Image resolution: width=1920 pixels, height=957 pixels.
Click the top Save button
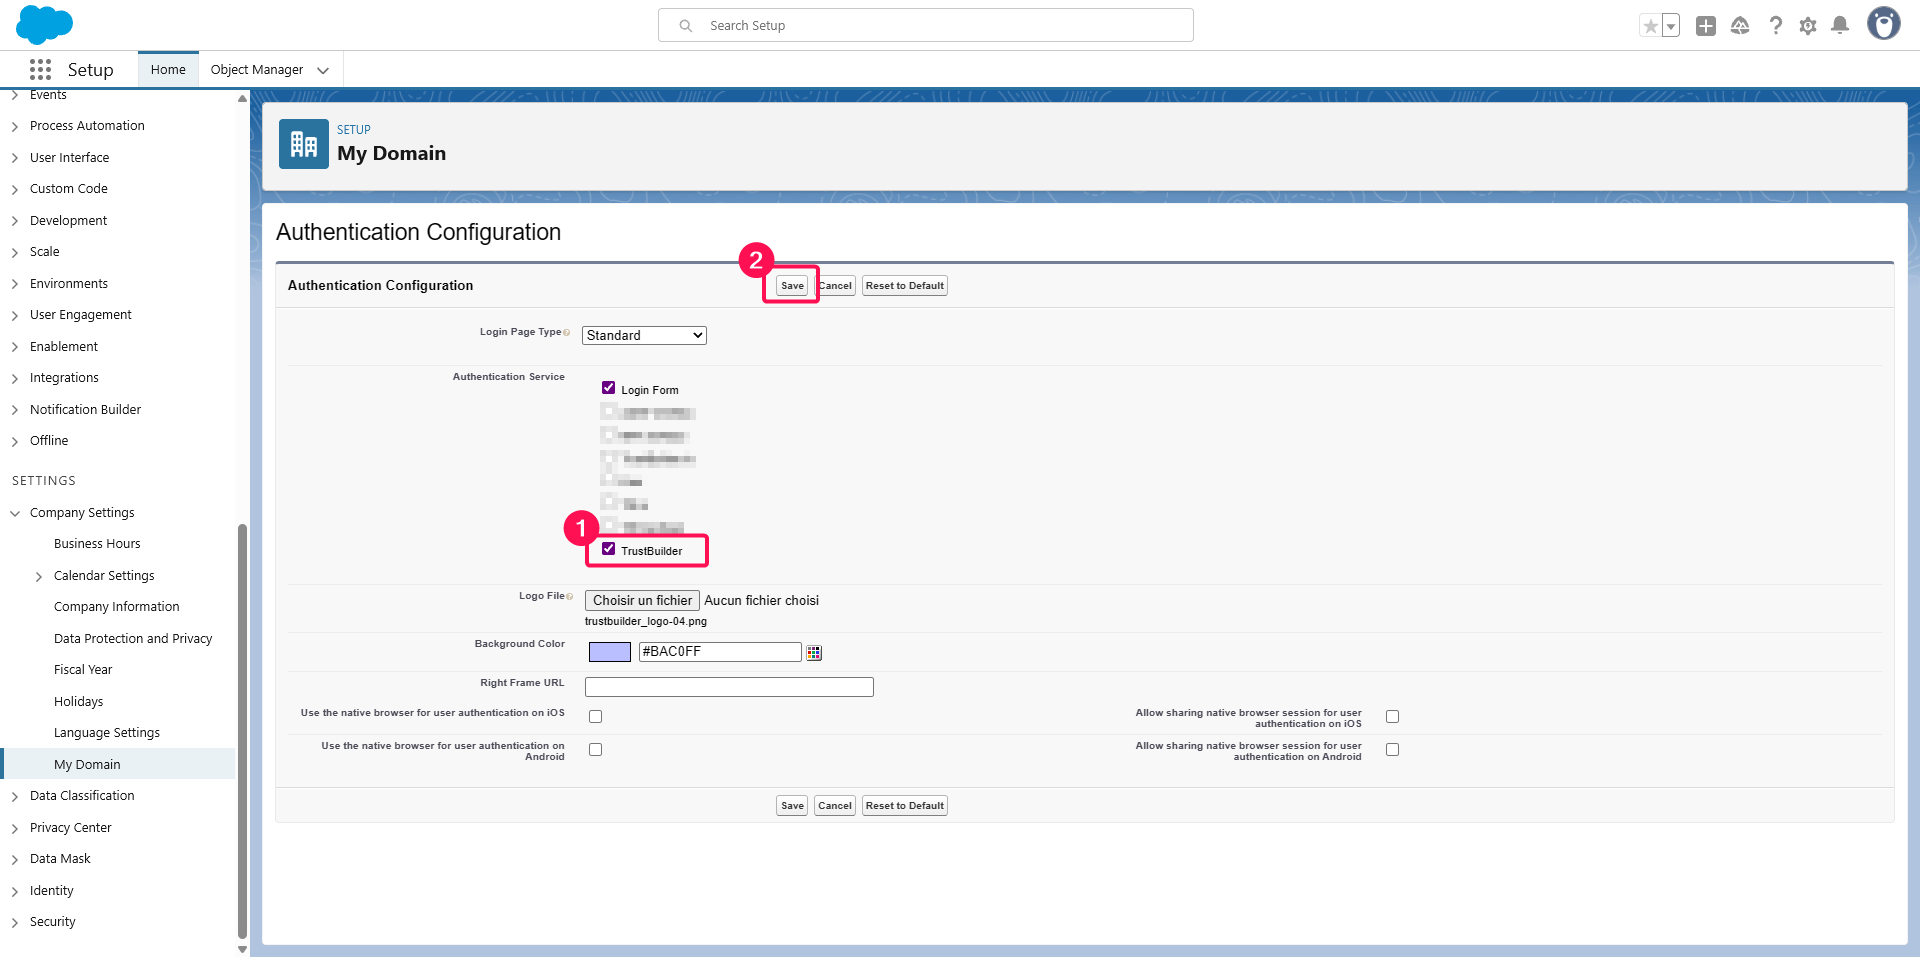coord(792,286)
